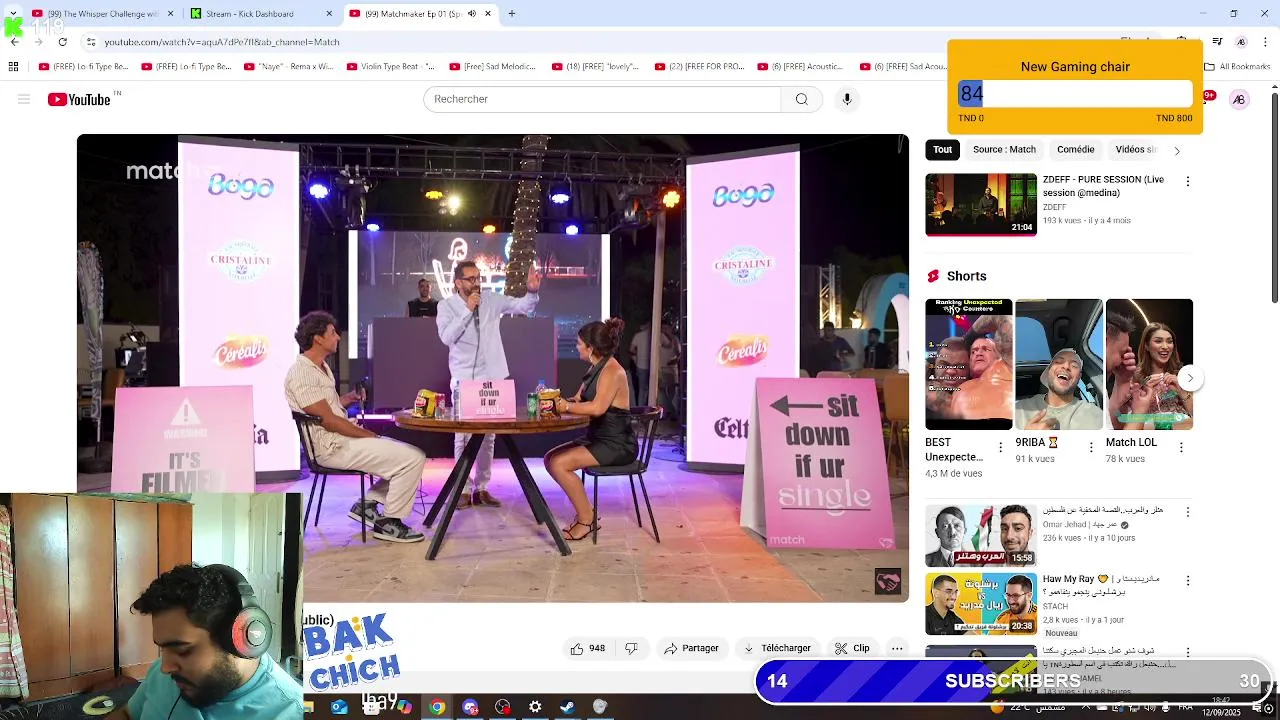The height and width of the screenshot is (720, 1280).
Task: Open the tab search dropdown arrow
Action: click(x=13, y=14)
